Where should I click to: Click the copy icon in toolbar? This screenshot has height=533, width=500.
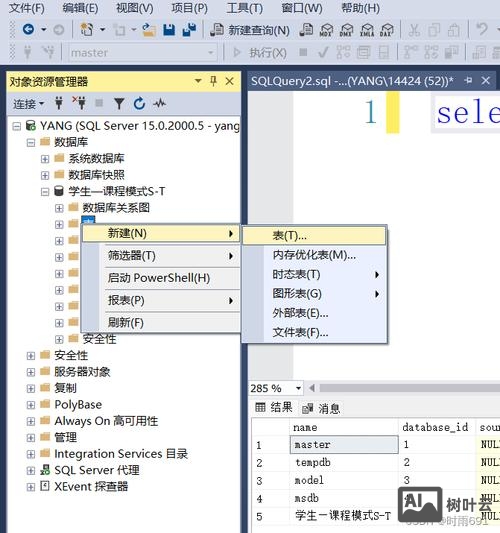(x=434, y=30)
